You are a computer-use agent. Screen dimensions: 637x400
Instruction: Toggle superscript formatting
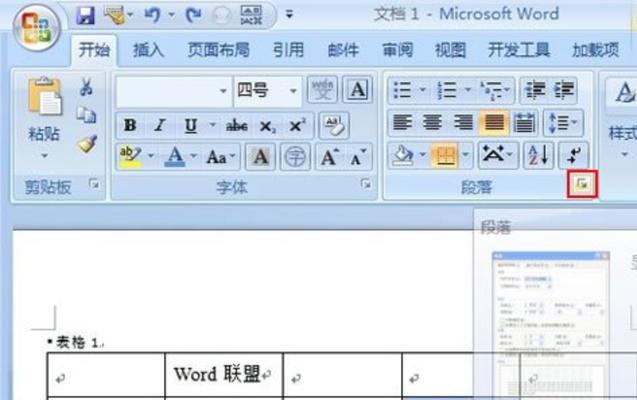point(297,125)
